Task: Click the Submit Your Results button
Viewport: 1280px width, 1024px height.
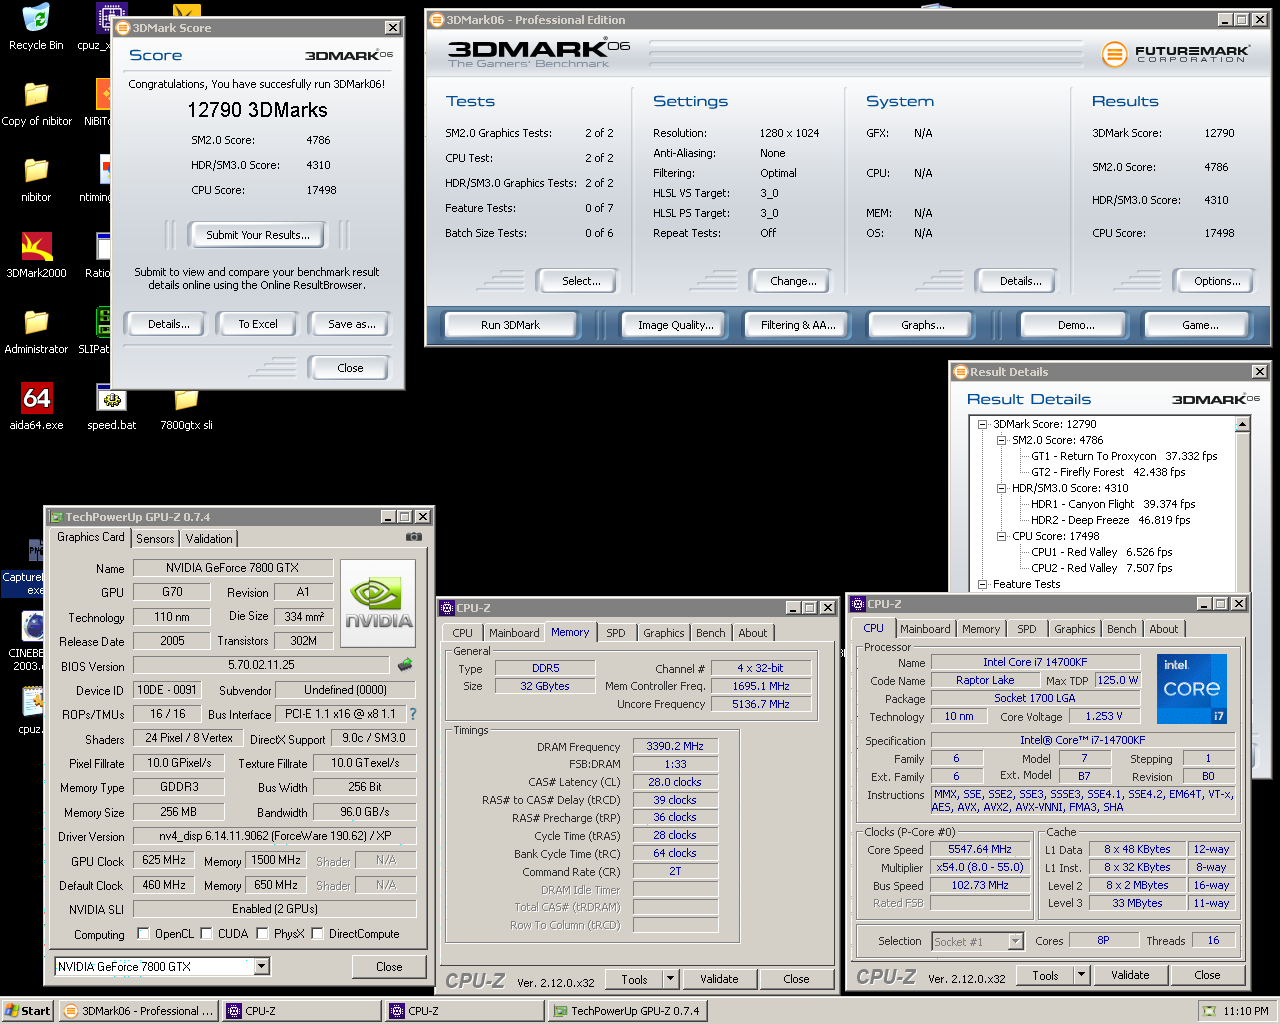Action: 258,235
